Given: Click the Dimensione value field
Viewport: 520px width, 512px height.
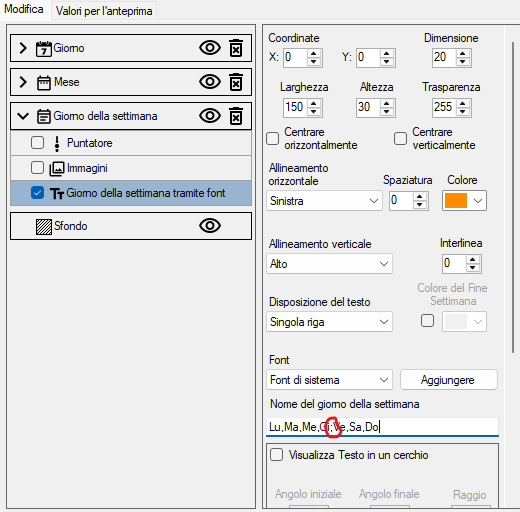Looking at the screenshot, I should point(444,58).
